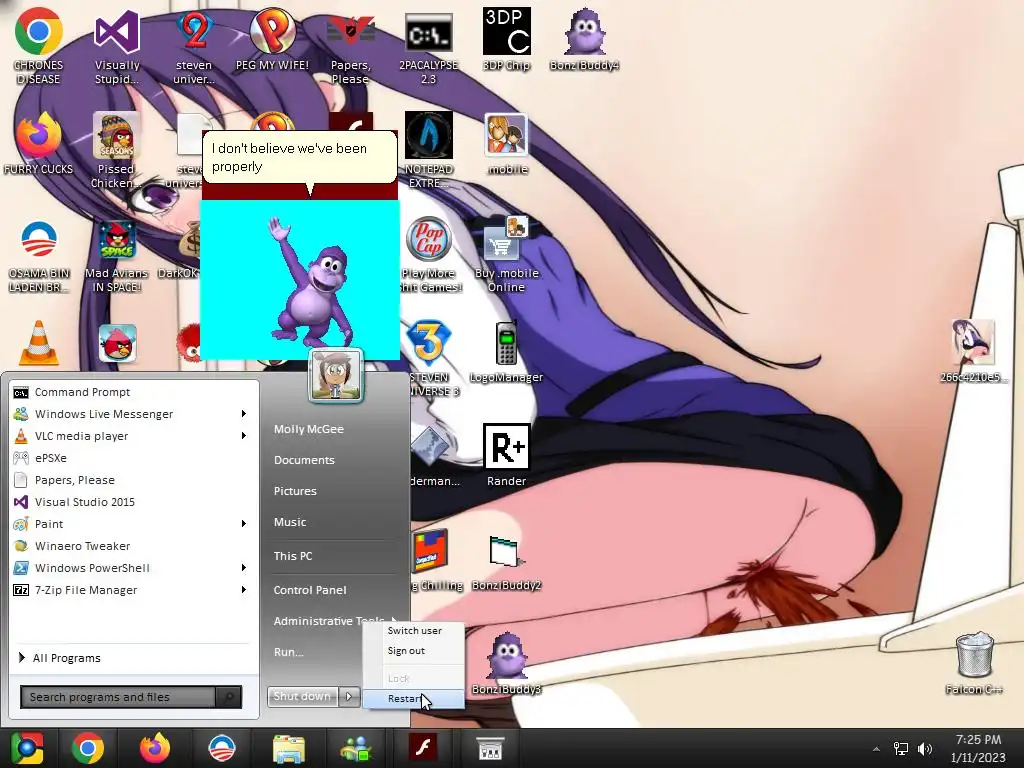Click the Shut down button
Image resolution: width=1024 pixels, height=768 pixels.
(302, 697)
